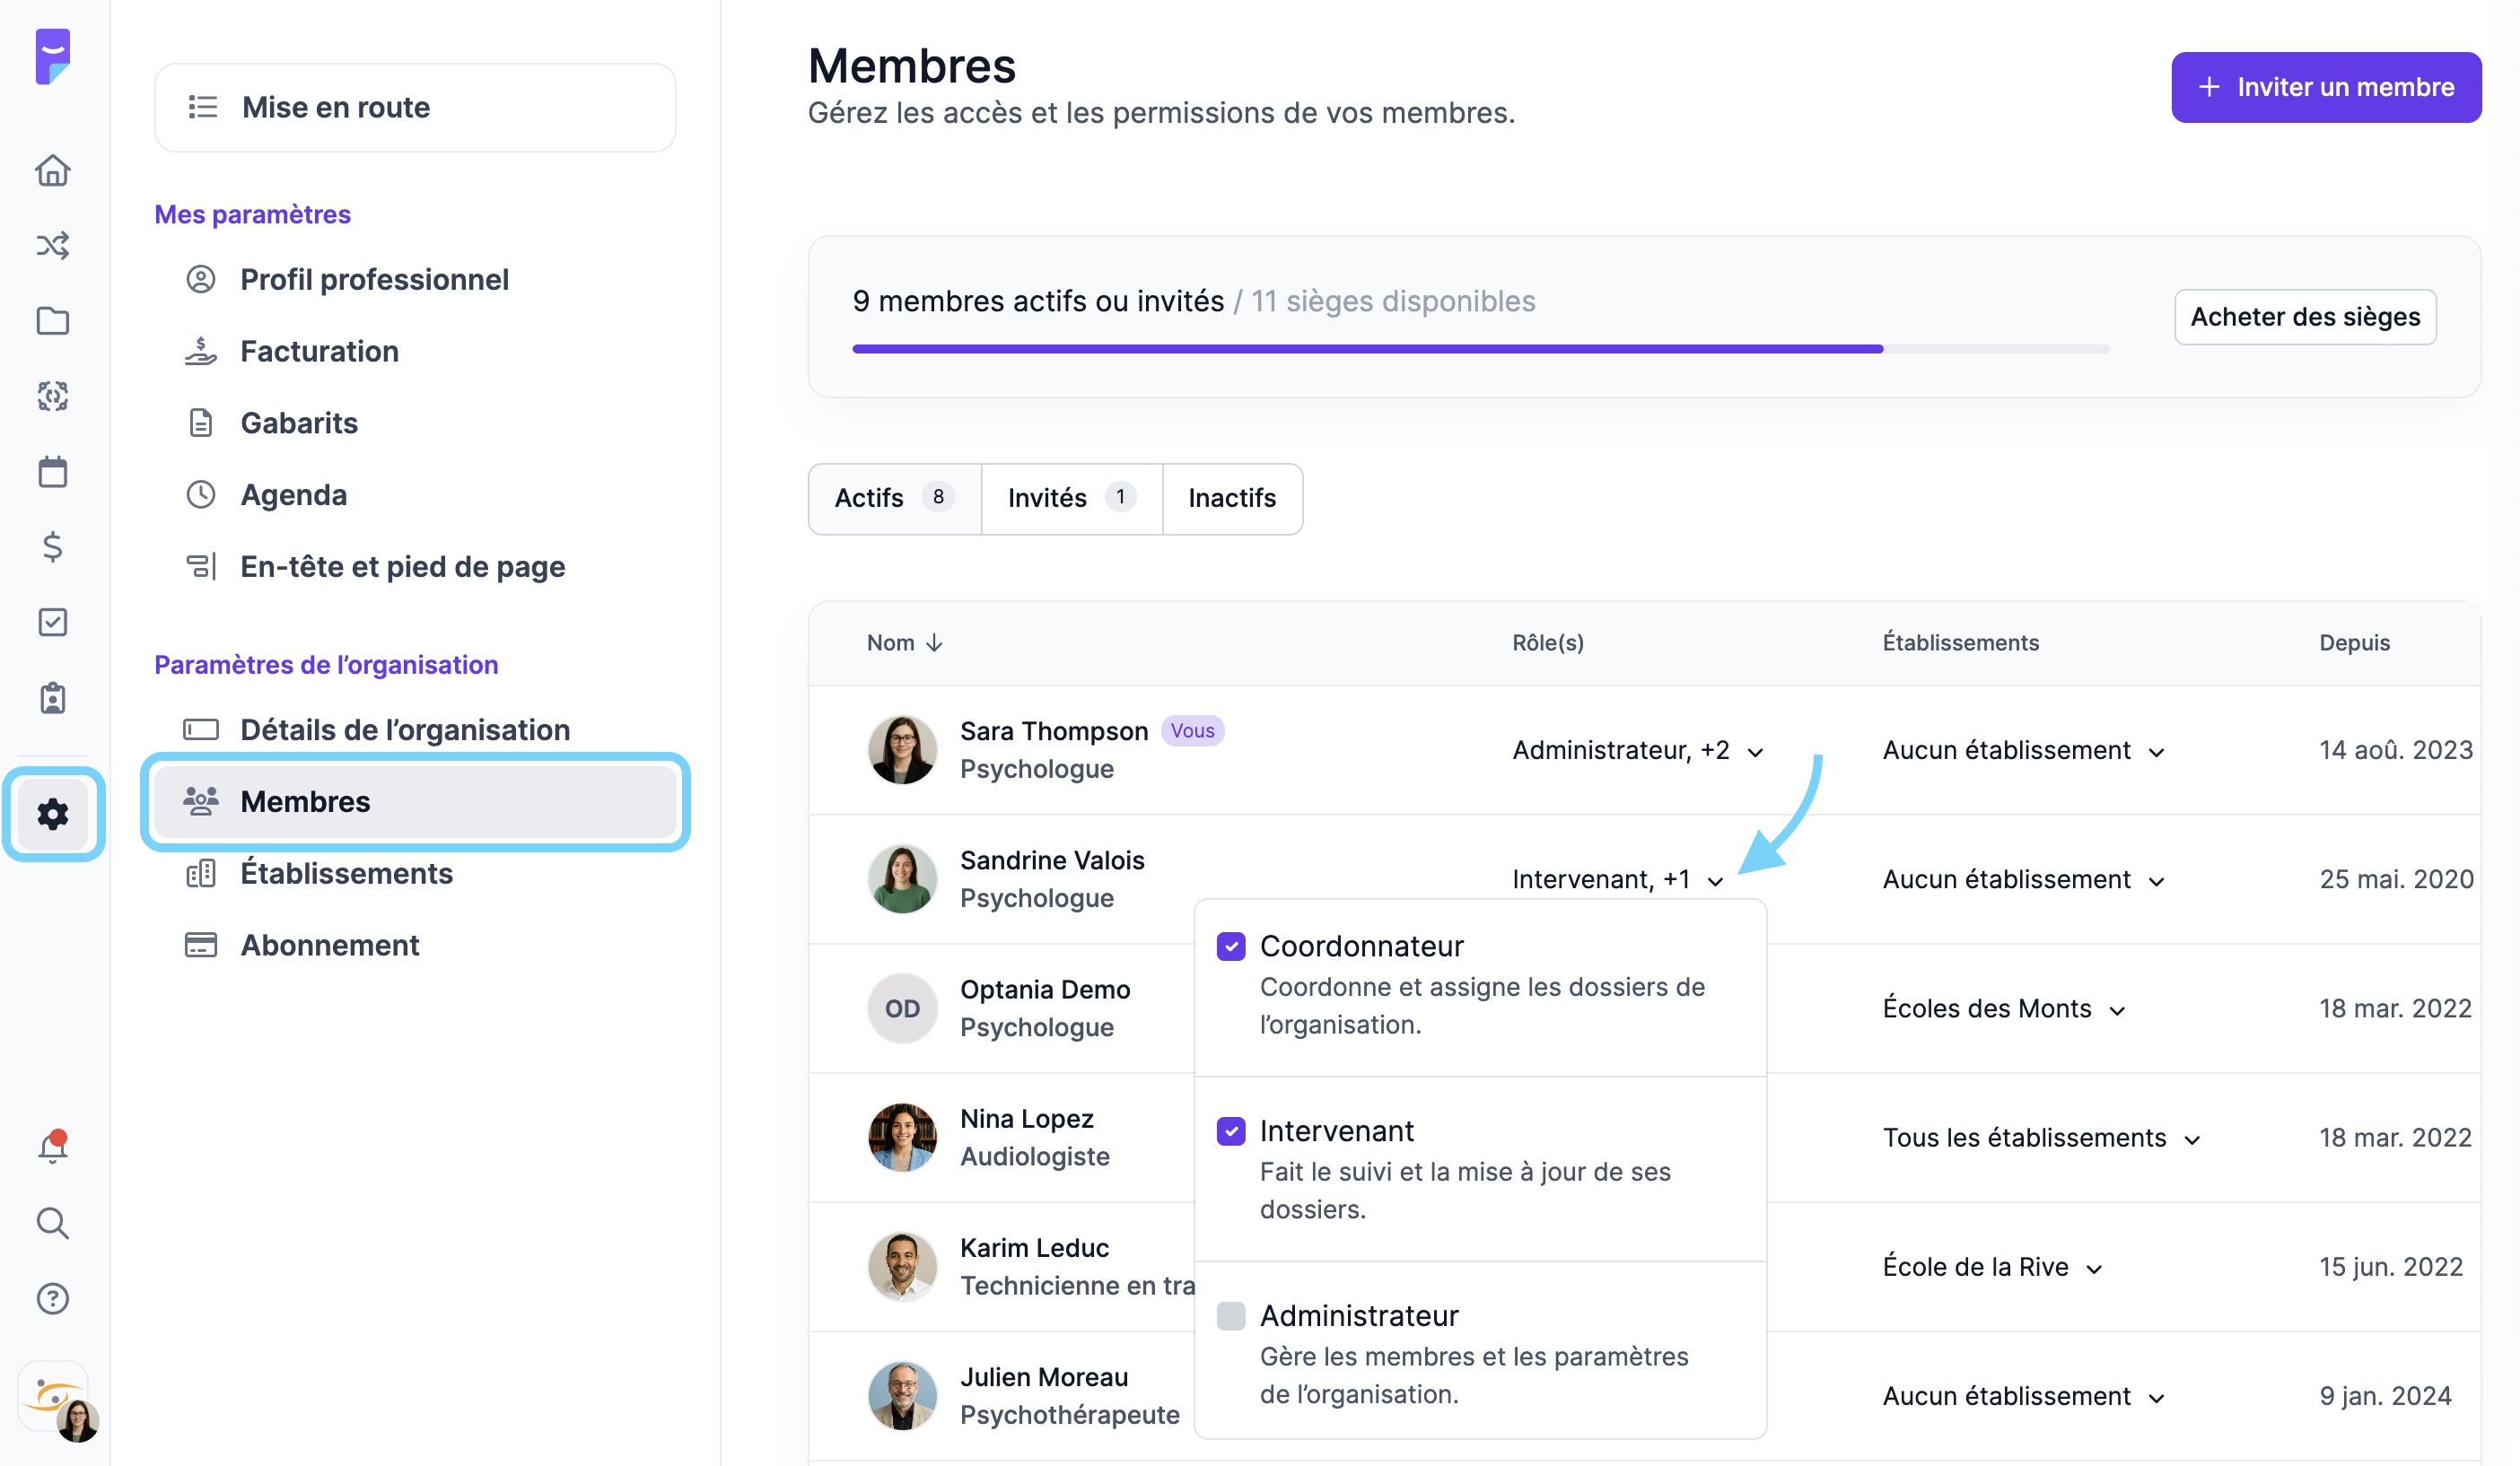
Task: Switch to the Invités tab
Action: pyautogui.click(x=1072, y=498)
